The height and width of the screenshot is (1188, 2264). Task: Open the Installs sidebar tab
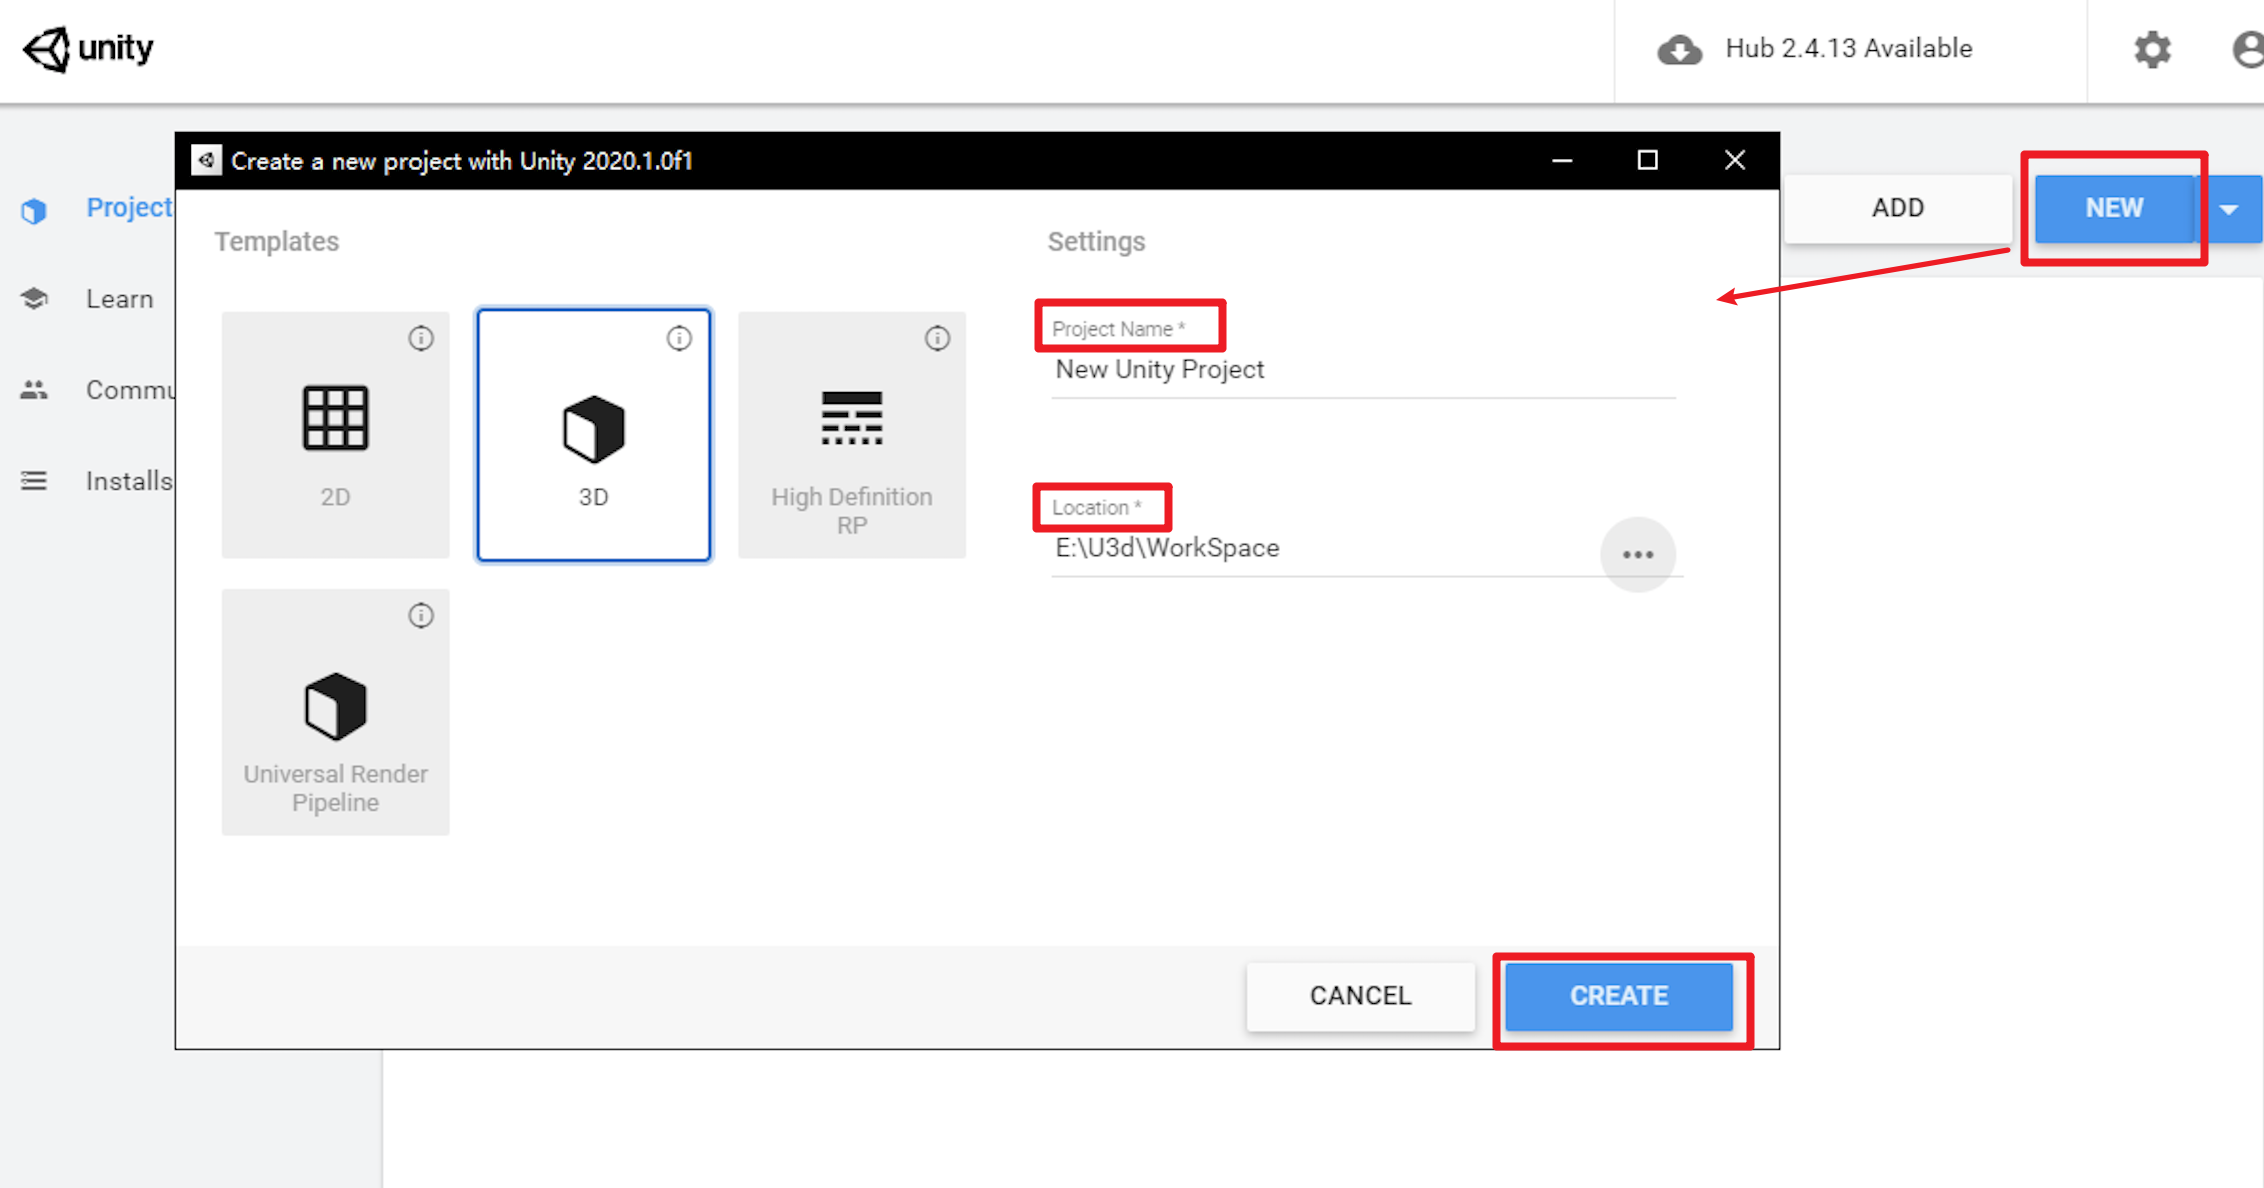tap(128, 481)
